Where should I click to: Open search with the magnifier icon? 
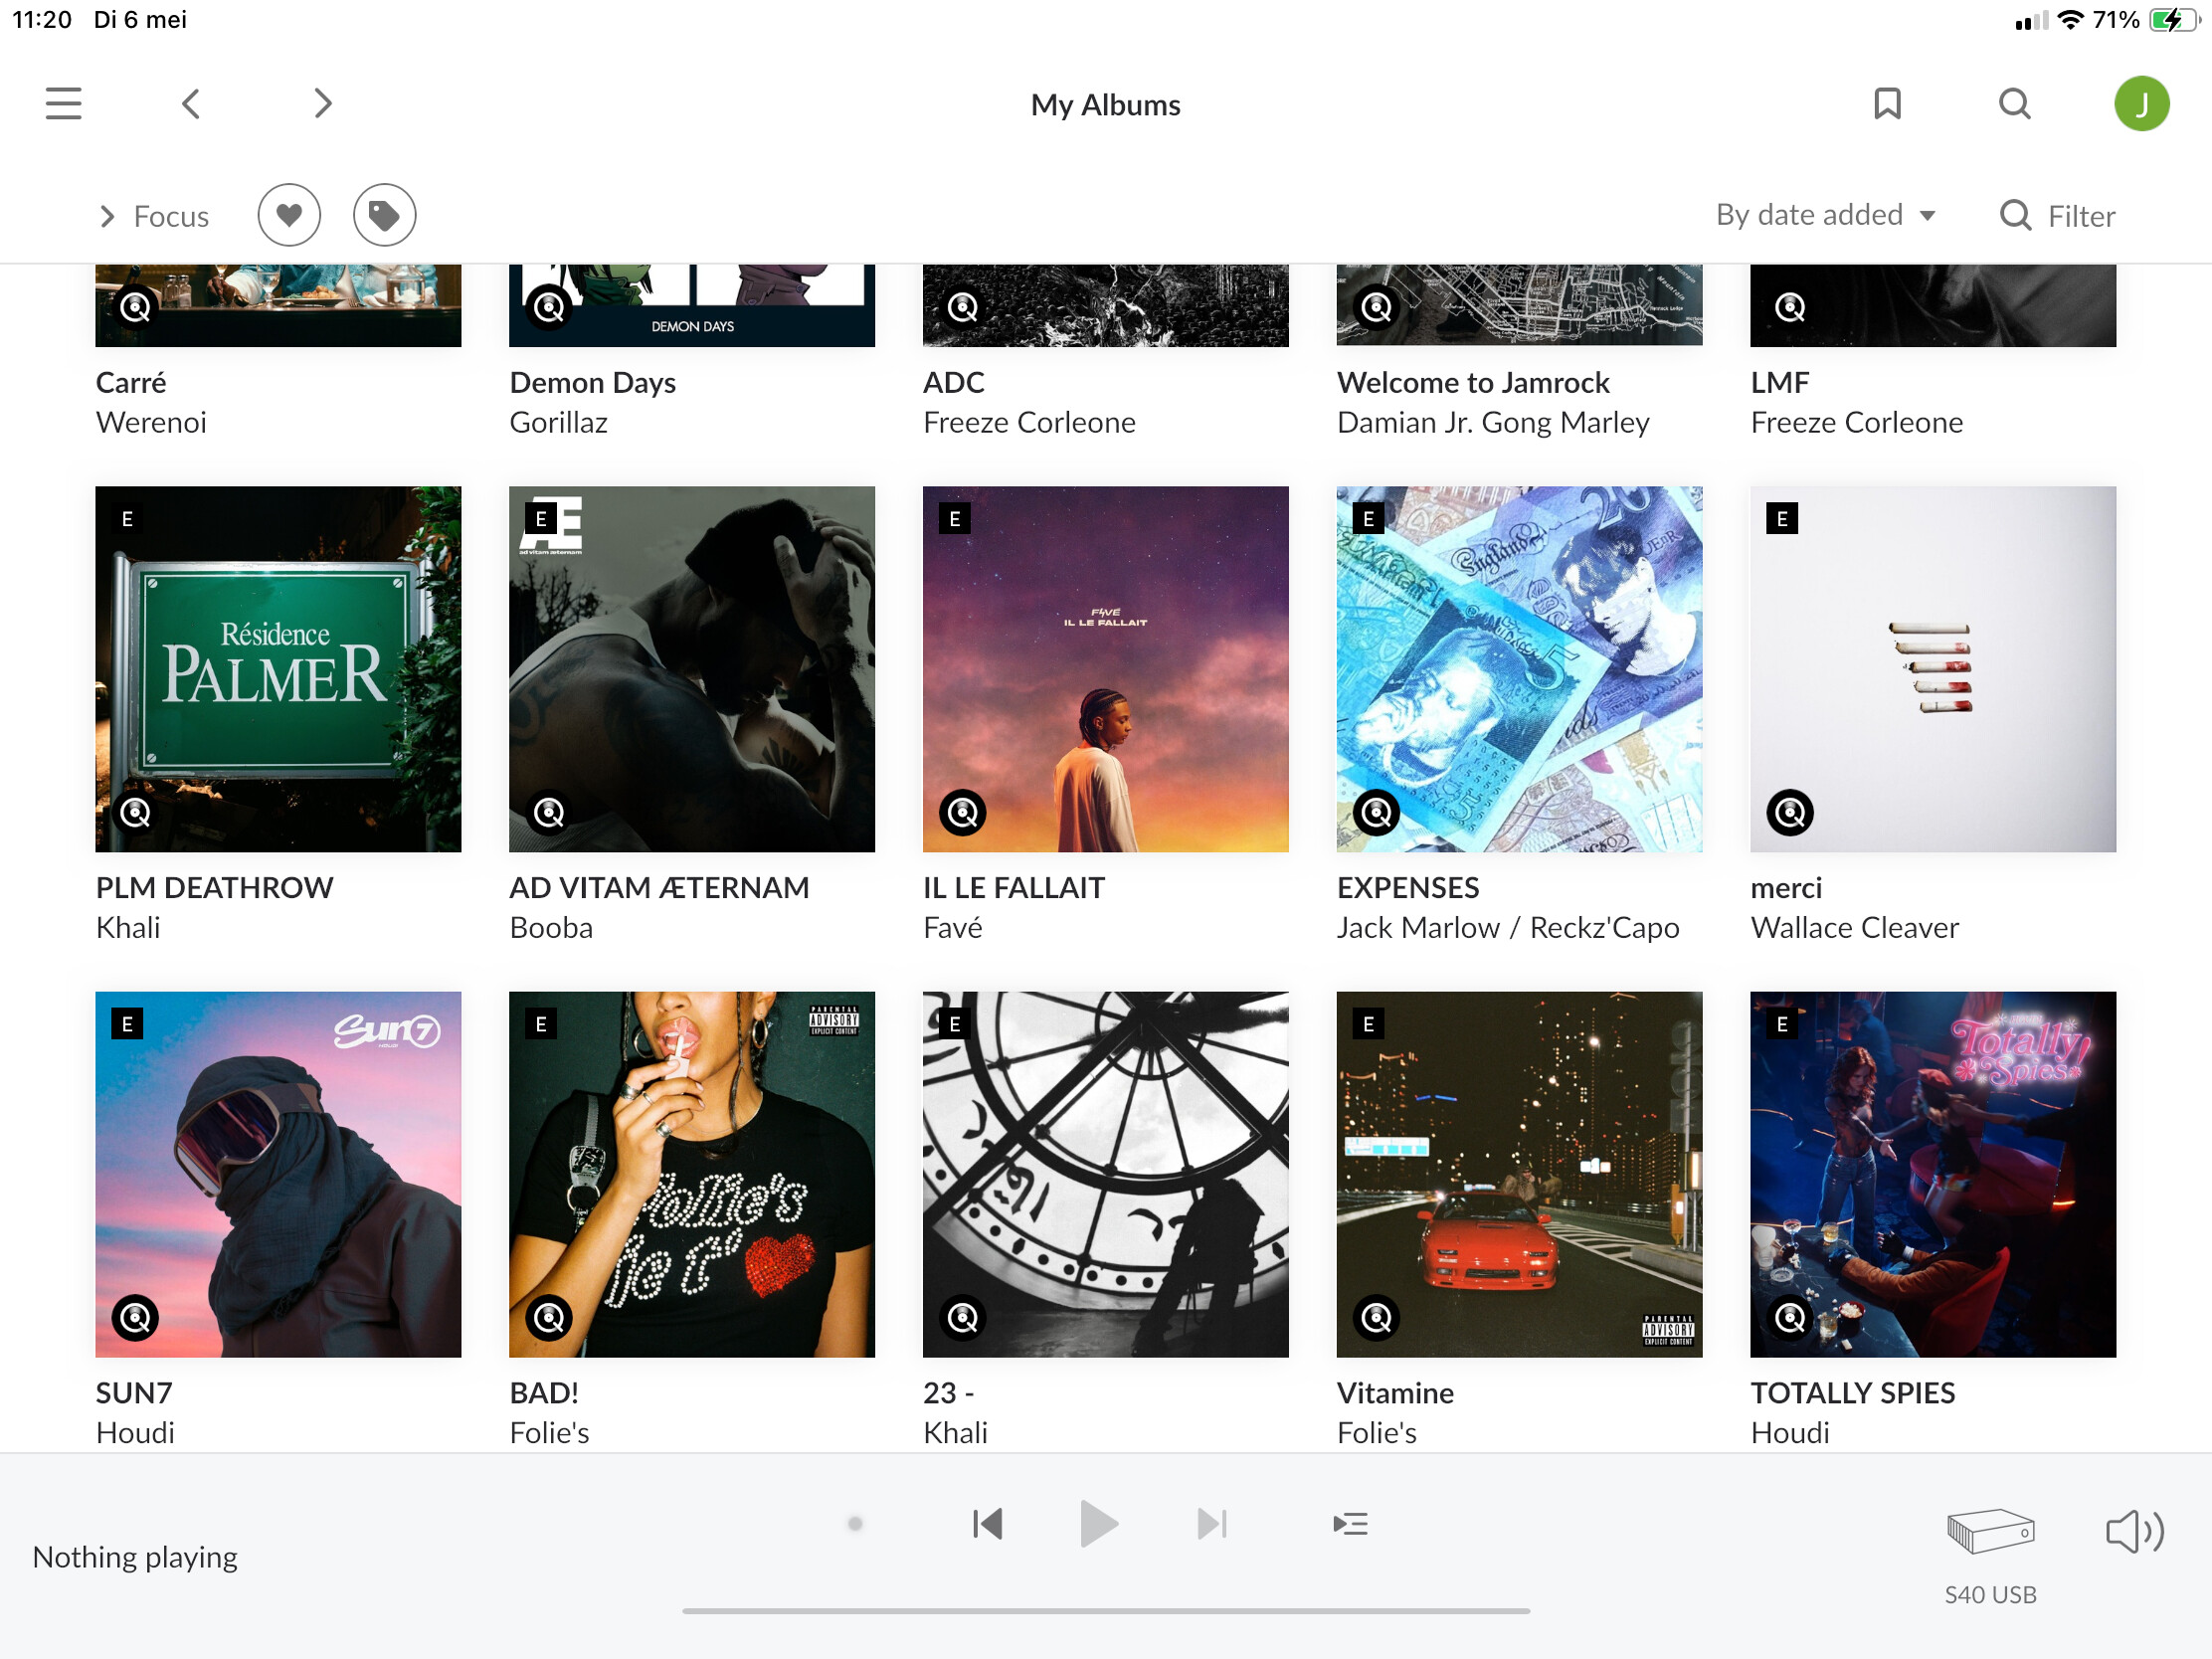click(2015, 104)
